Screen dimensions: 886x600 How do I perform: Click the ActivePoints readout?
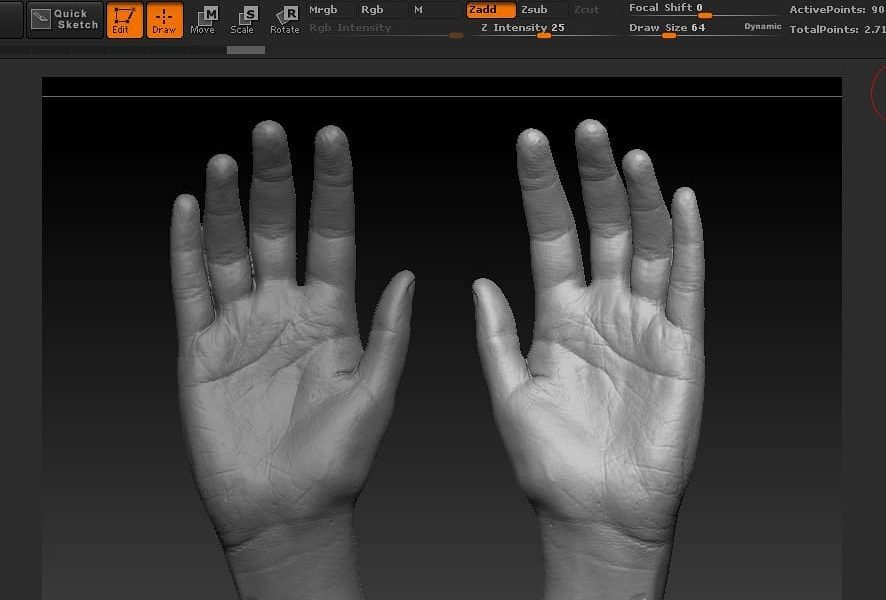tap(837, 10)
